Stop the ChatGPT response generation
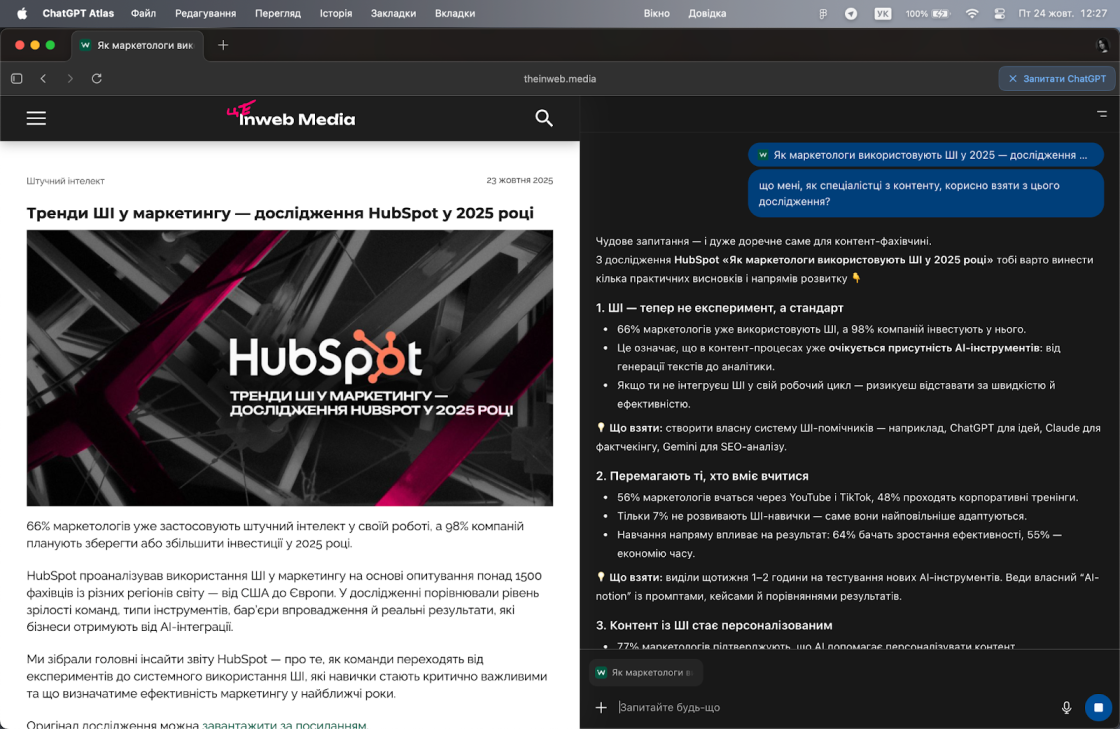The height and width of the screenshot is (729, 1120). click(x=1098, y=707)
